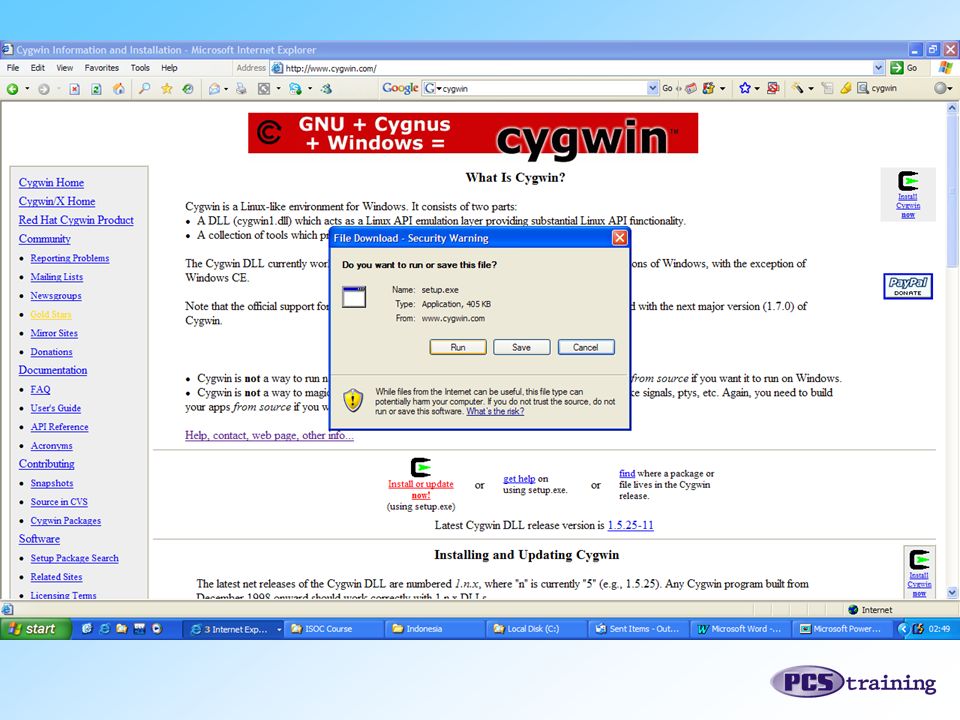Switch to Local Disk (C:) taskbar button

tap(537, 629)
